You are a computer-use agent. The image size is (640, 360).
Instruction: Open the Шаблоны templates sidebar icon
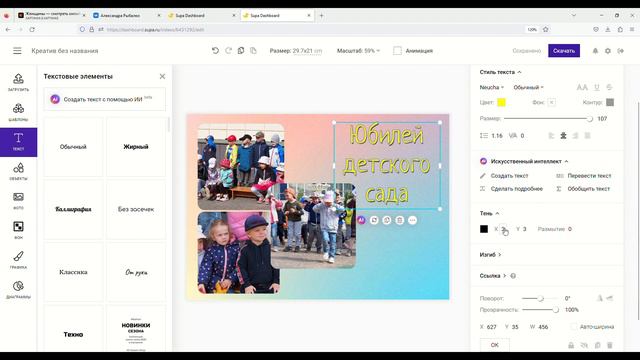[18, 112]
